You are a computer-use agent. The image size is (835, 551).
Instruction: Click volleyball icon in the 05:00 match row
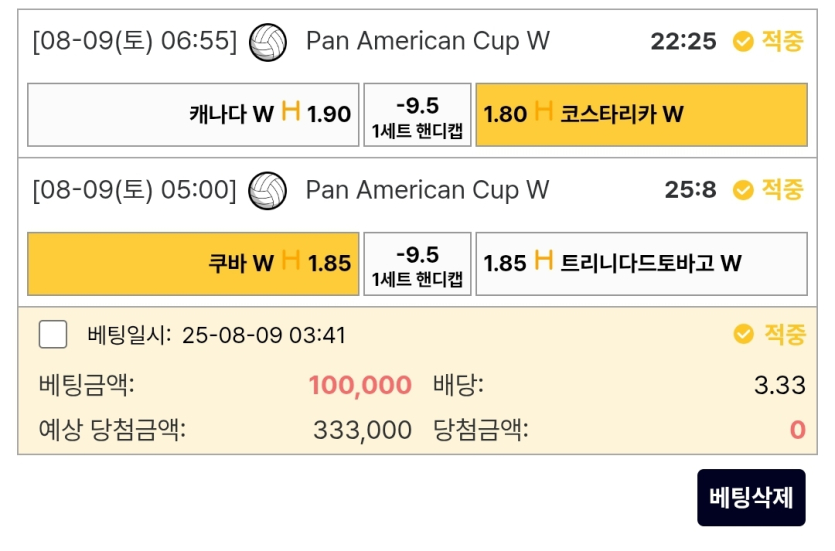(268, 190)
